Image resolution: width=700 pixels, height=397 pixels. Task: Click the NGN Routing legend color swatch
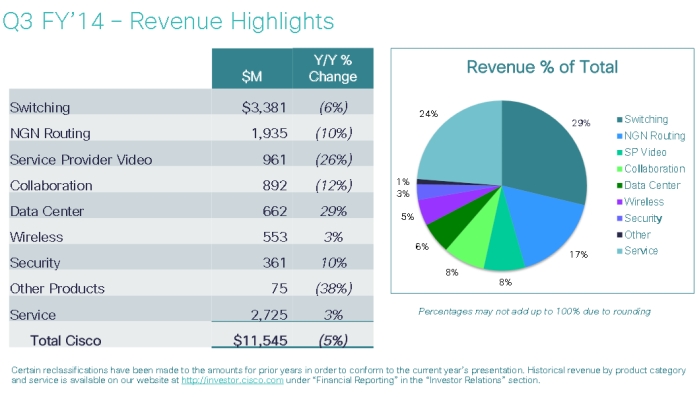click(x=620, y=136)
